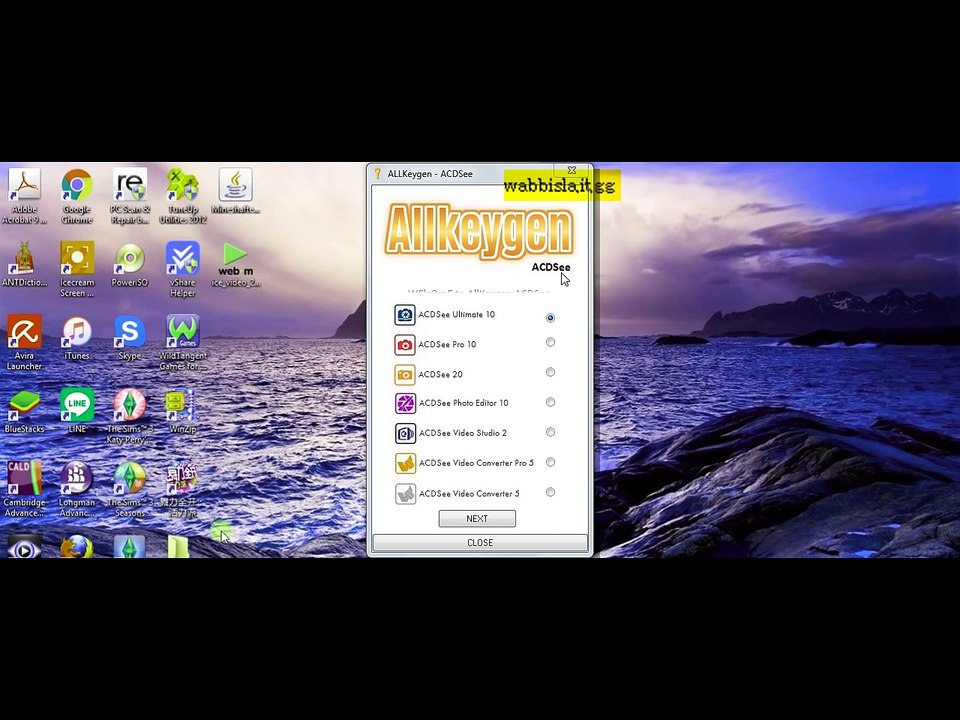Click the CLOSE button in ALLKeygen
This screenshot has height=720, width=960.
point(480,543)
